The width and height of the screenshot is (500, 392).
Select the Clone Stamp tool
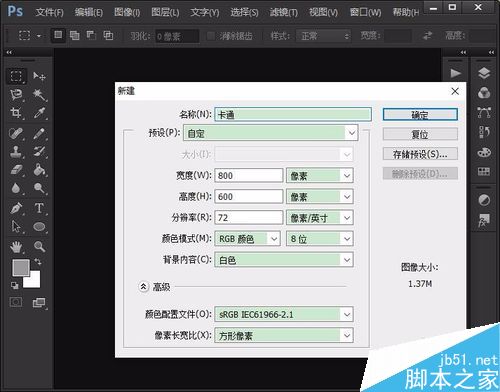pos(16,152)
